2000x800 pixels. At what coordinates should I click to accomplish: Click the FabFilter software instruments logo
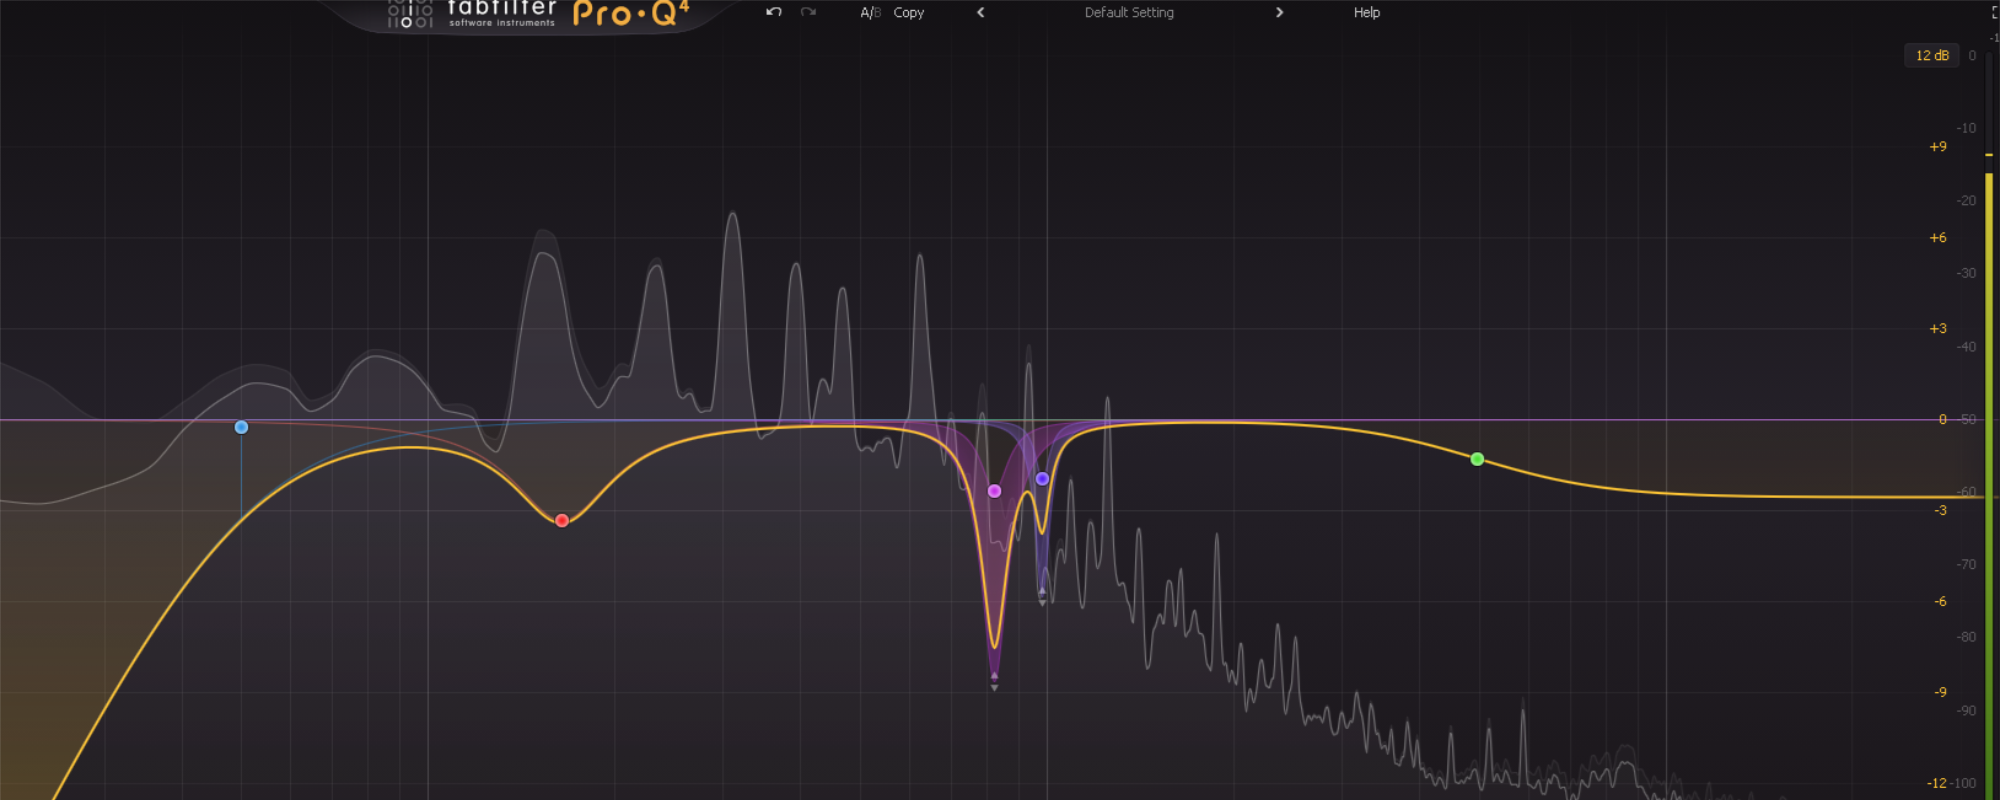471,13
